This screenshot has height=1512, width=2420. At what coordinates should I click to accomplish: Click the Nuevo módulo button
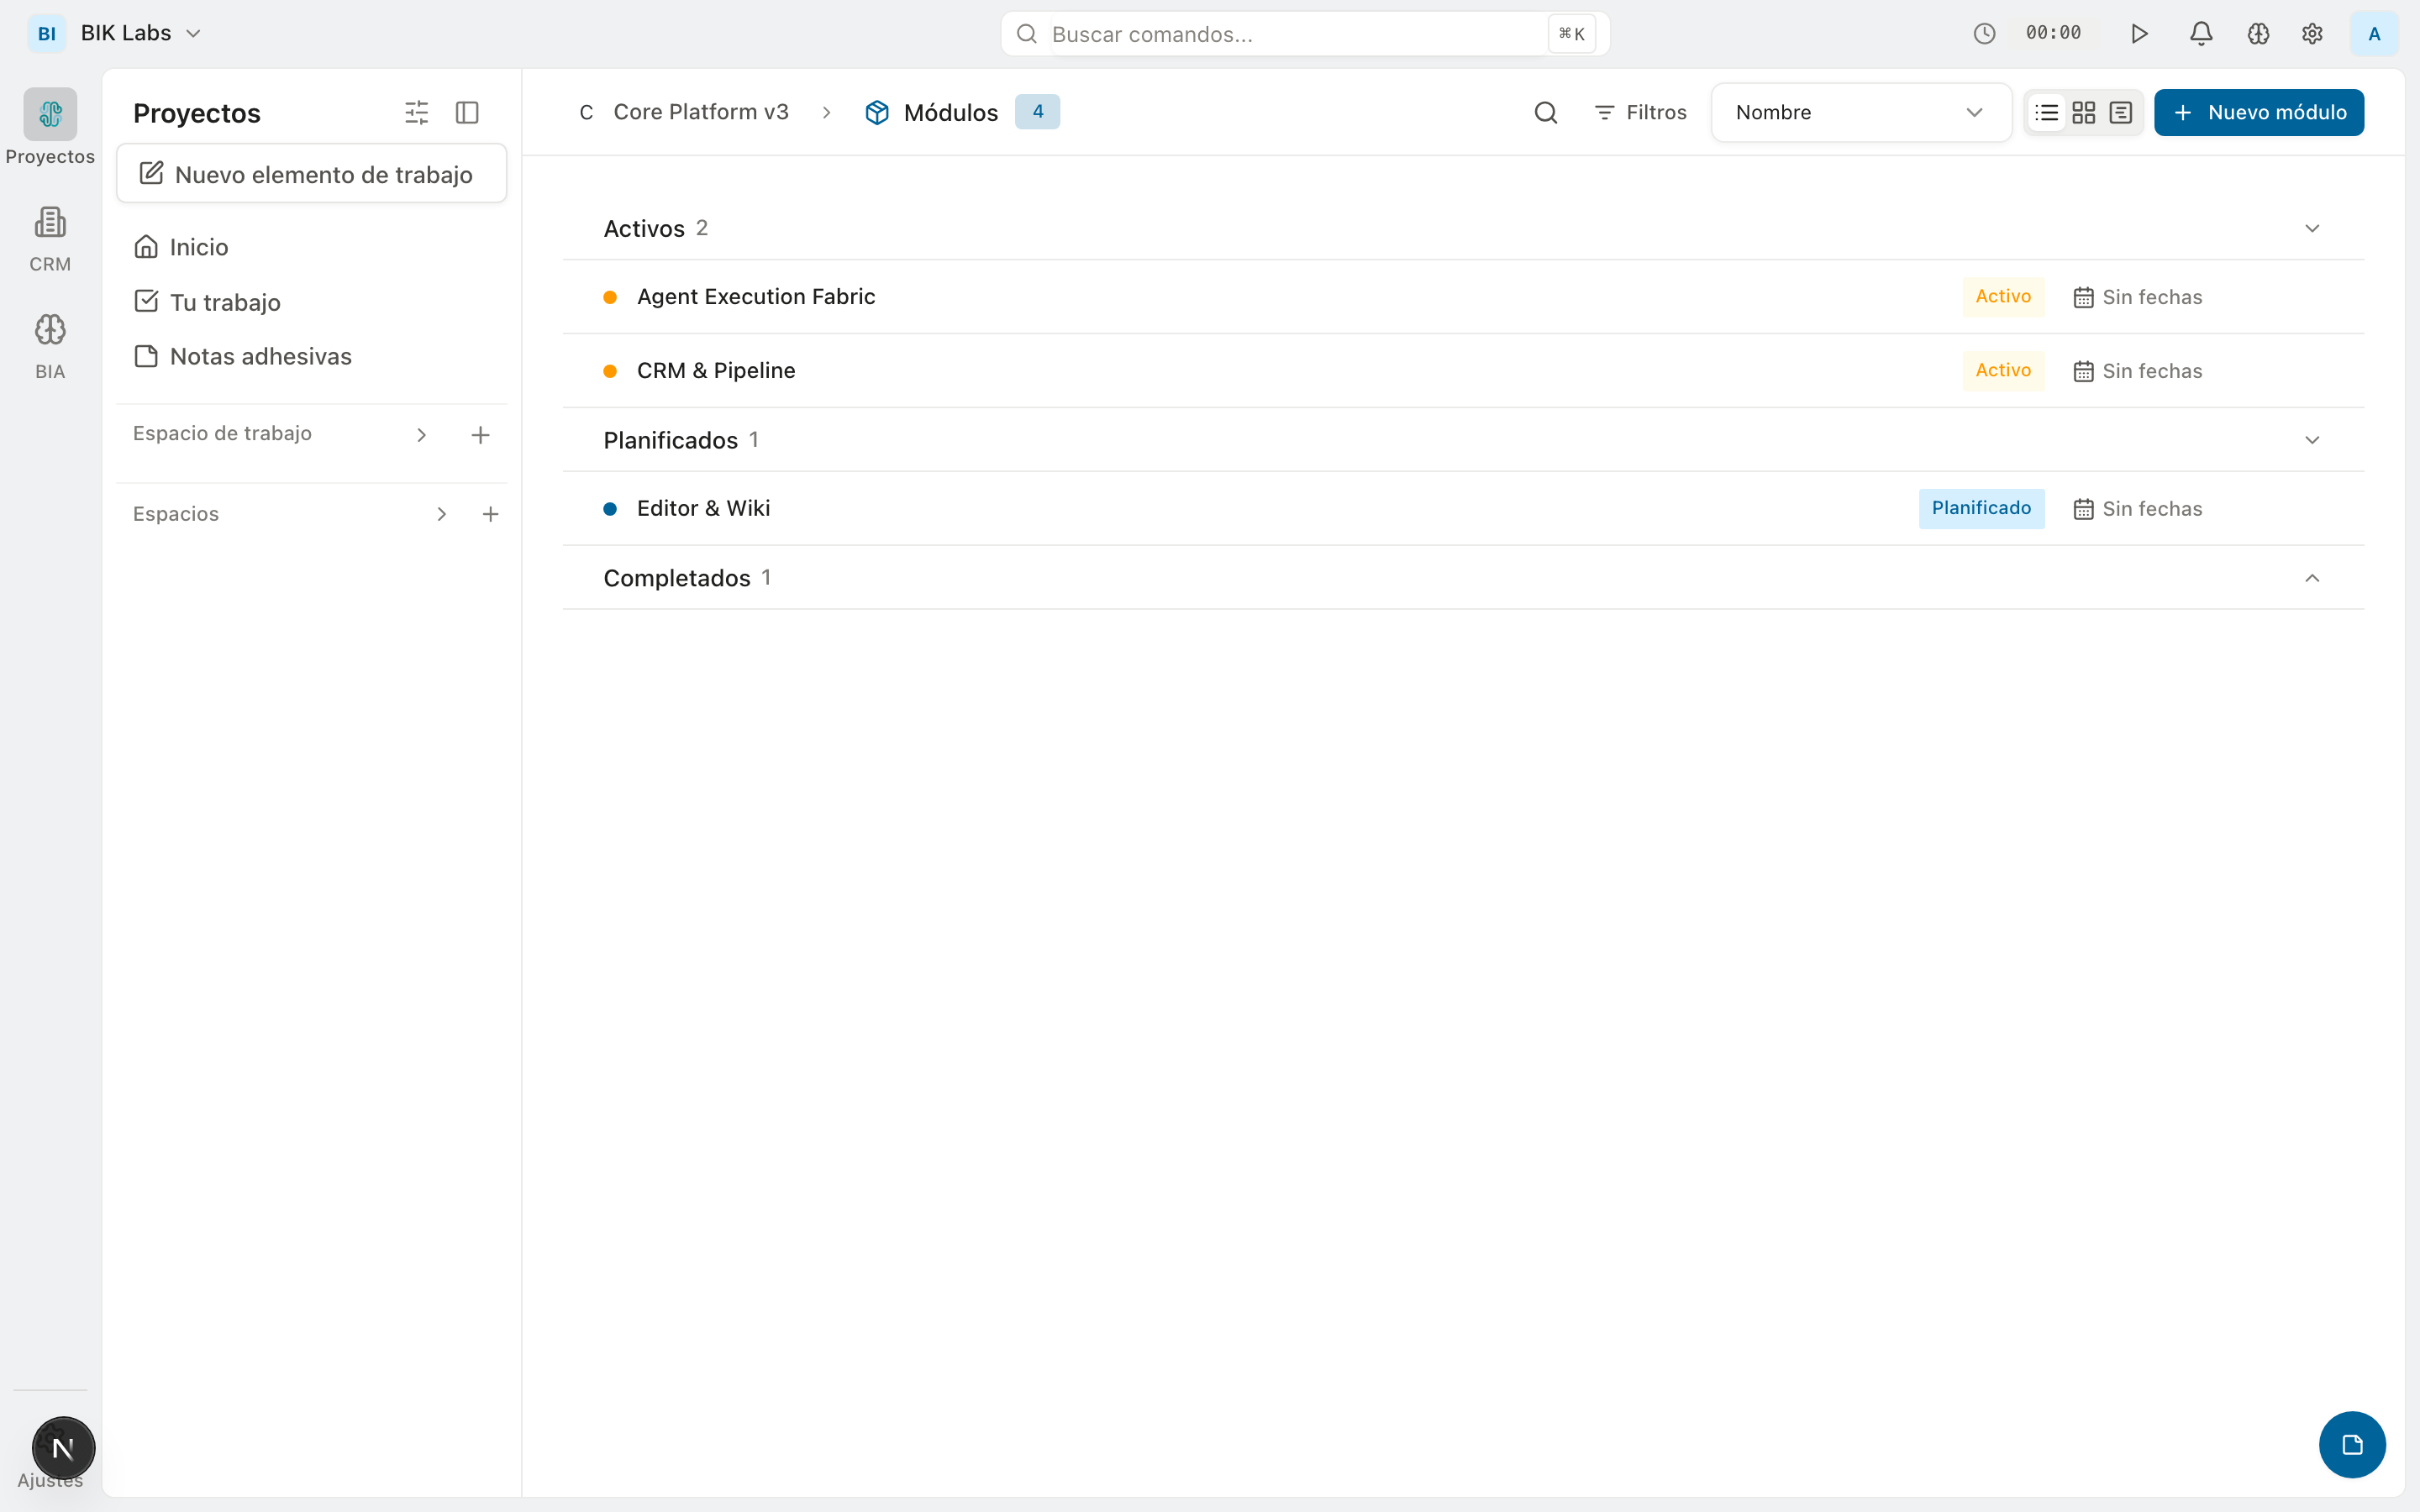click(x=2258, y=112)
